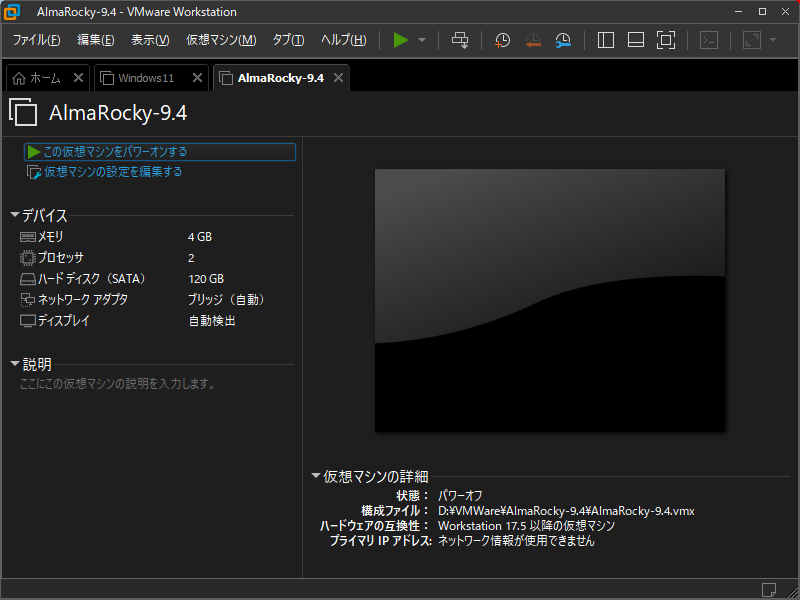Viewport: 800px width, 600px height.
Task: Click 仮想マシンの設定を編集する link
Action: click(x=113, y=172)
